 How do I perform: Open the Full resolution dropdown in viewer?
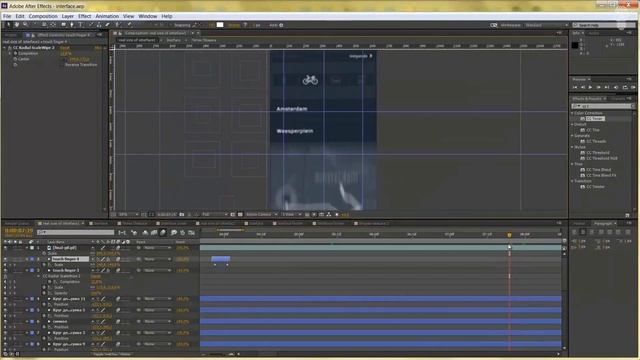(214, 214)
